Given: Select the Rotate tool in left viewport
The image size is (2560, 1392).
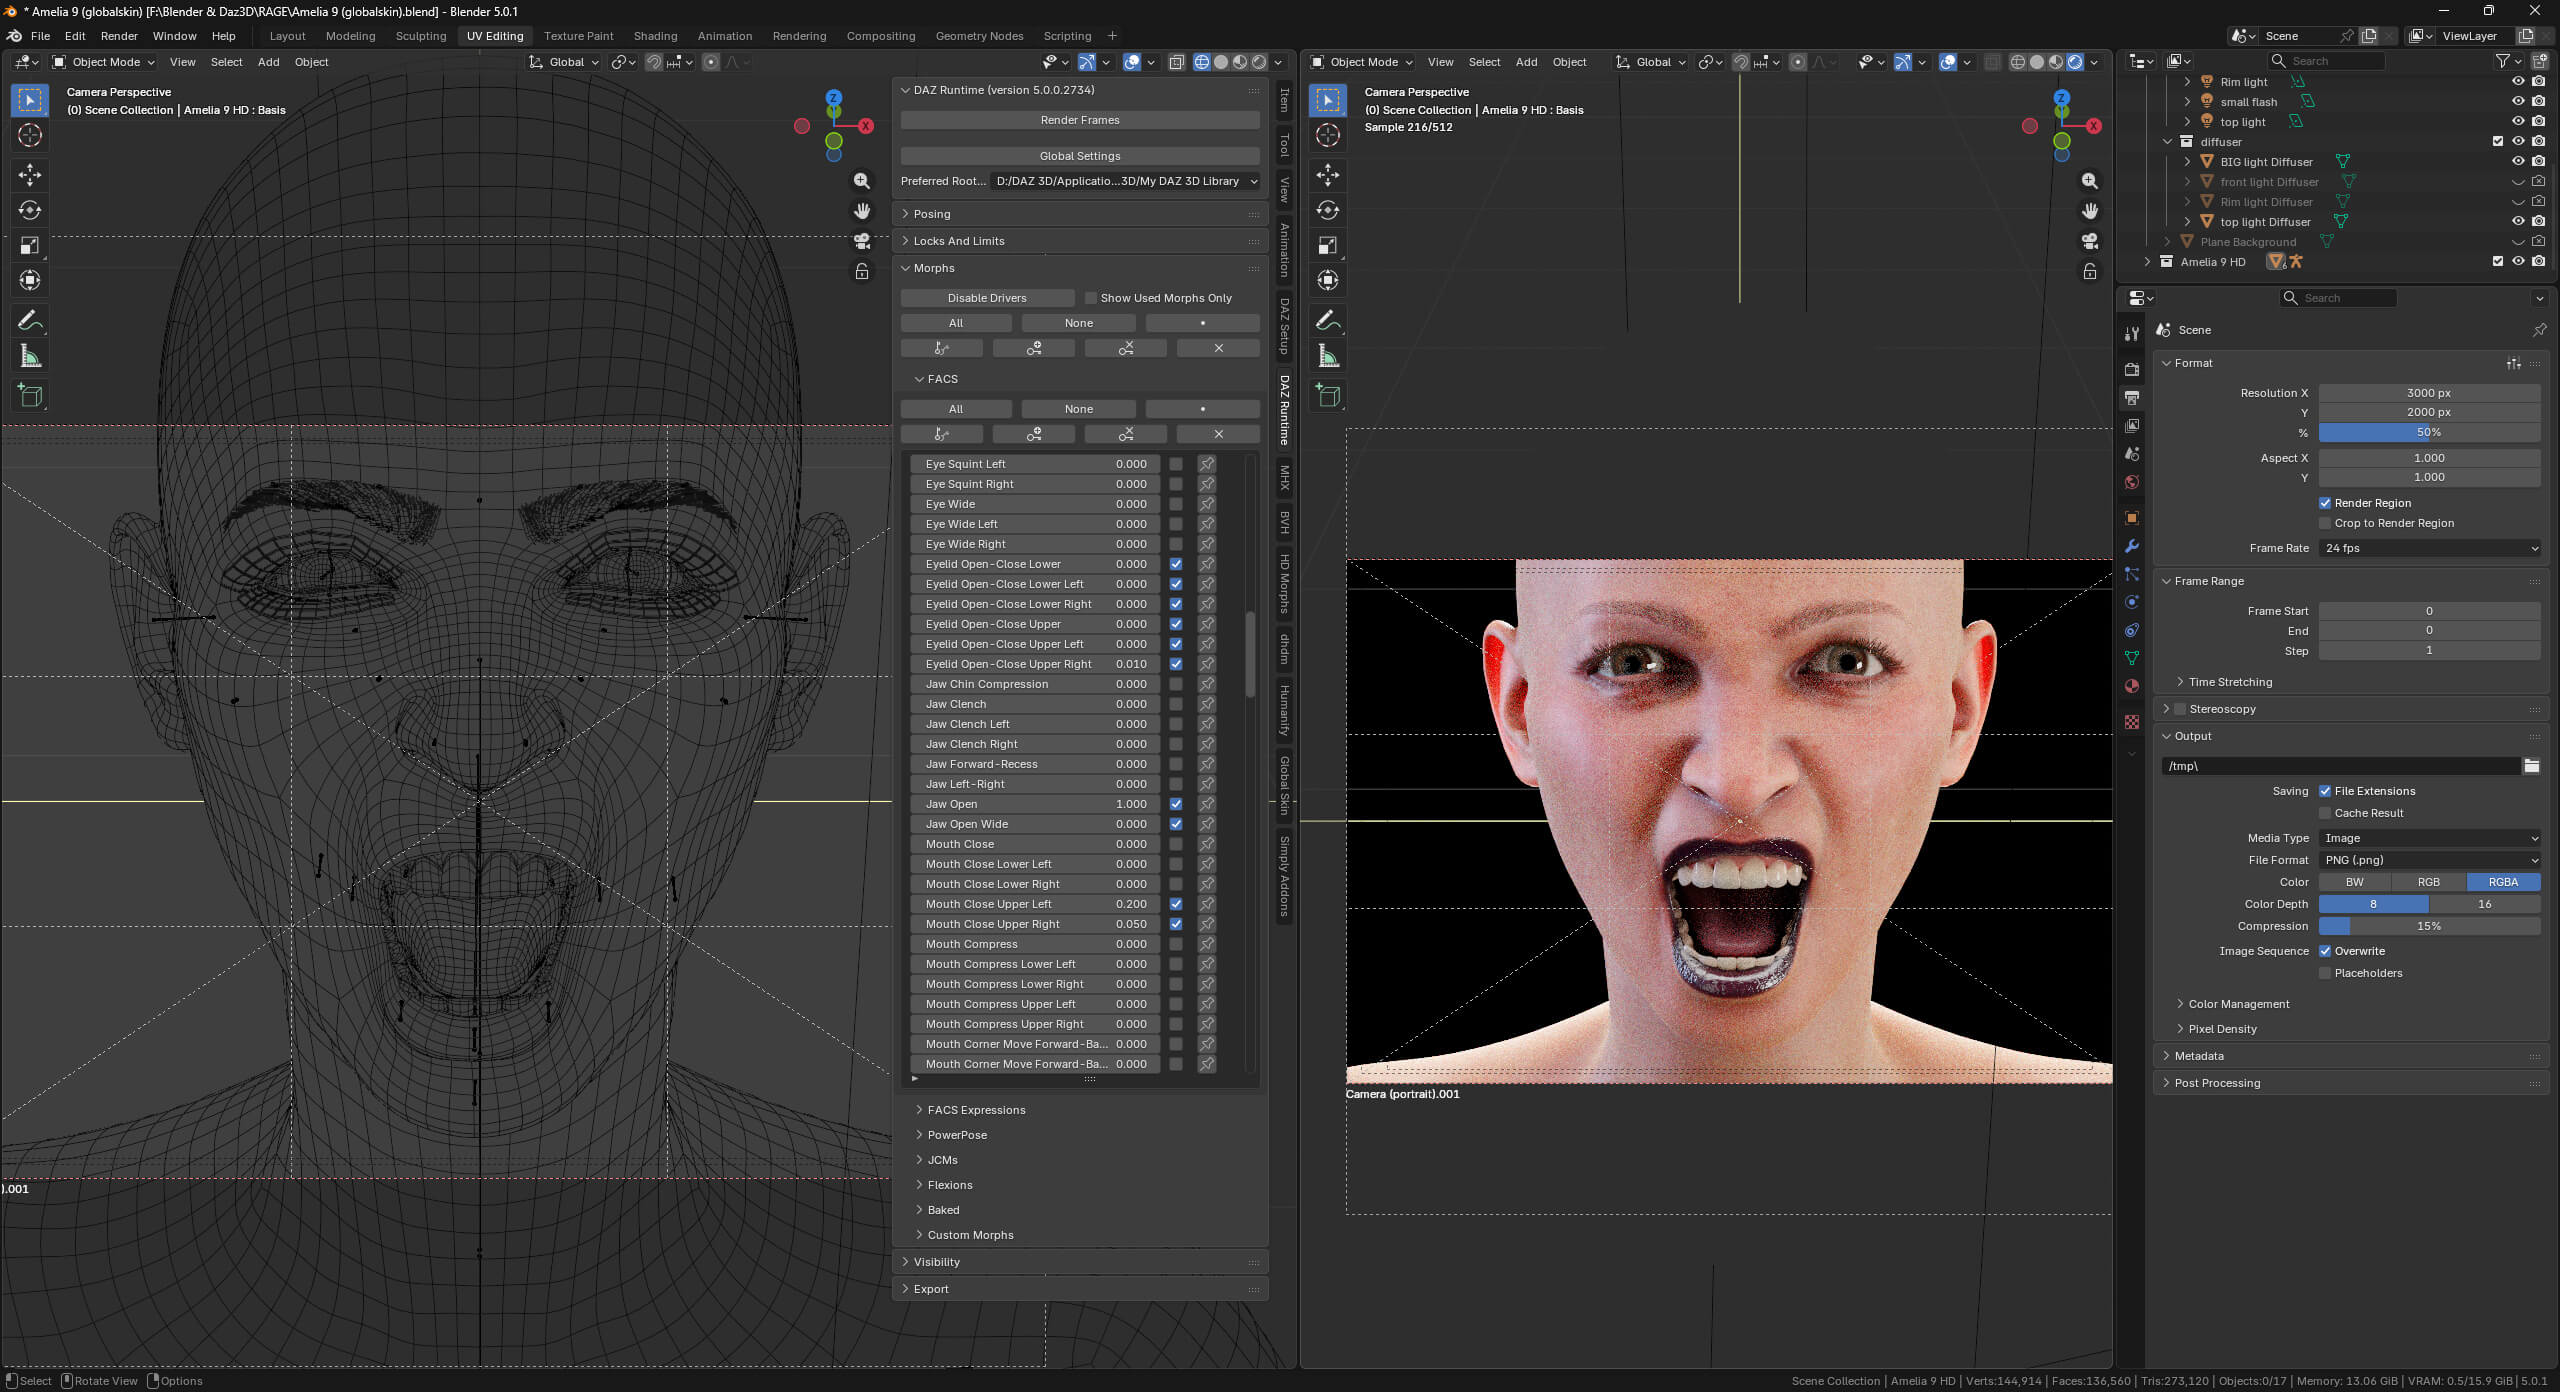Looking at the screenshot, I should pyautogui.click(x=30, y=210).
